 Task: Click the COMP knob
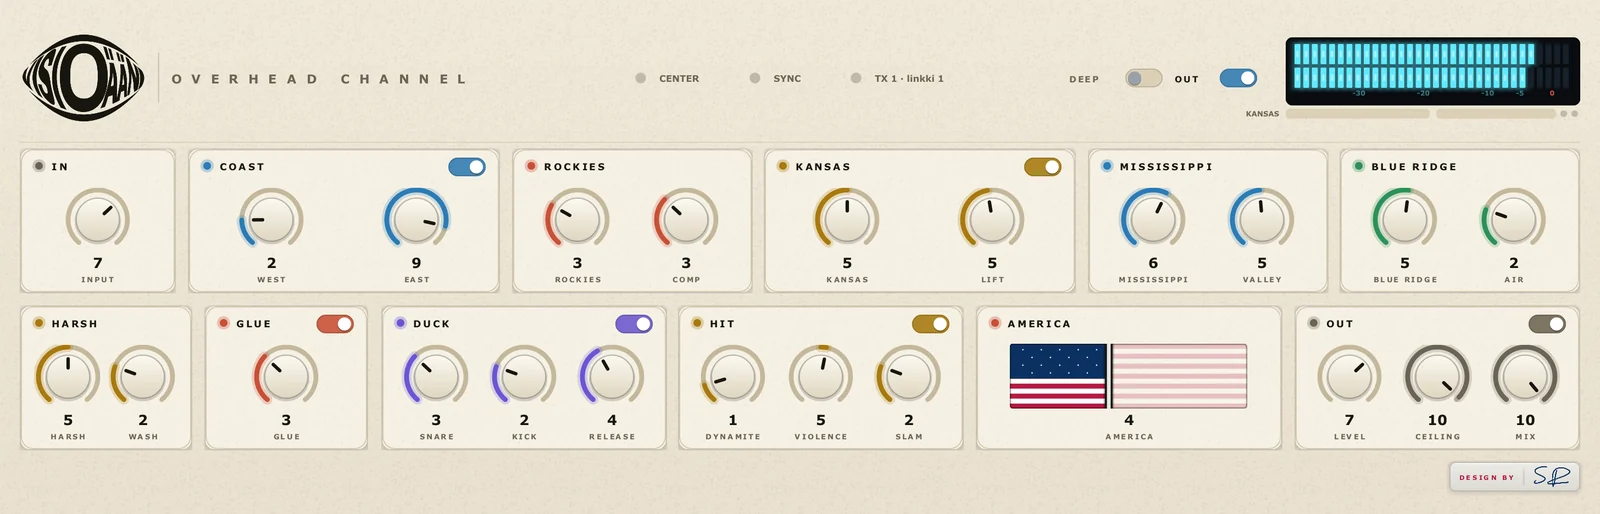[686, 219]
